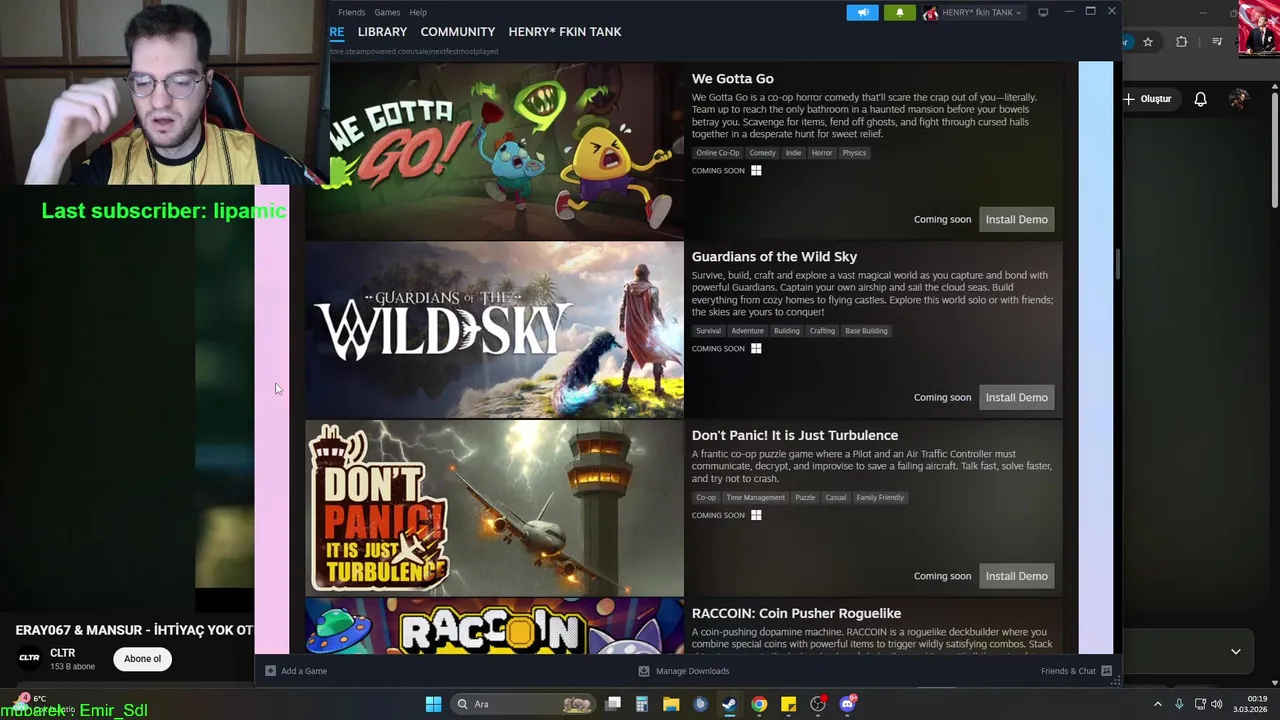
Task: Open the Help menu in Steam
Action: [418, 12]
